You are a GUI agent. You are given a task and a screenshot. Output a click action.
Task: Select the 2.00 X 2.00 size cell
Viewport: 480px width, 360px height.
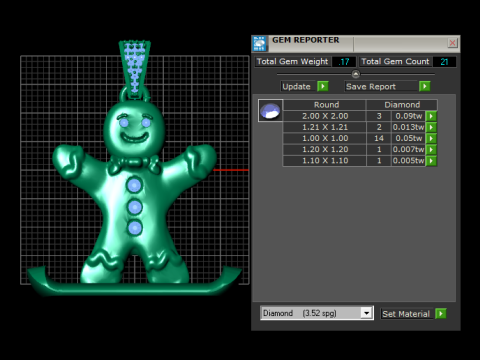tap(324, 116)
